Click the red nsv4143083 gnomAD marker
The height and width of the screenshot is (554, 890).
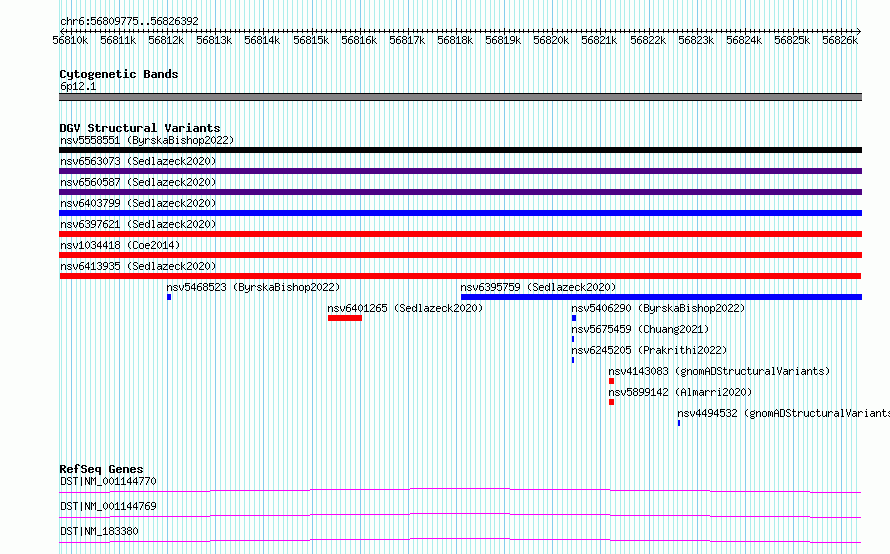611,381
